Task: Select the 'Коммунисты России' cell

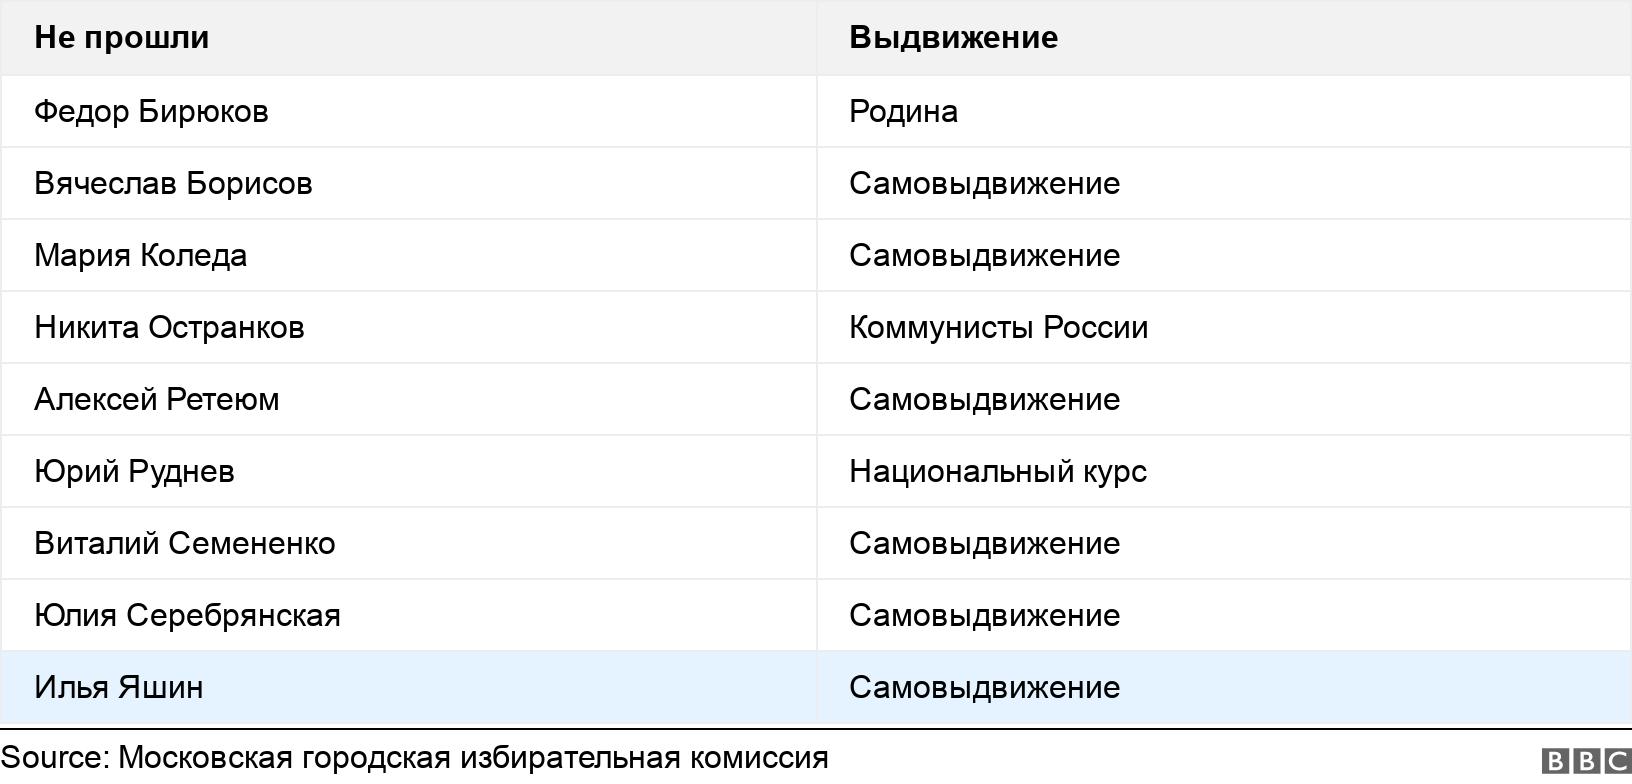Action: point(998,327)
